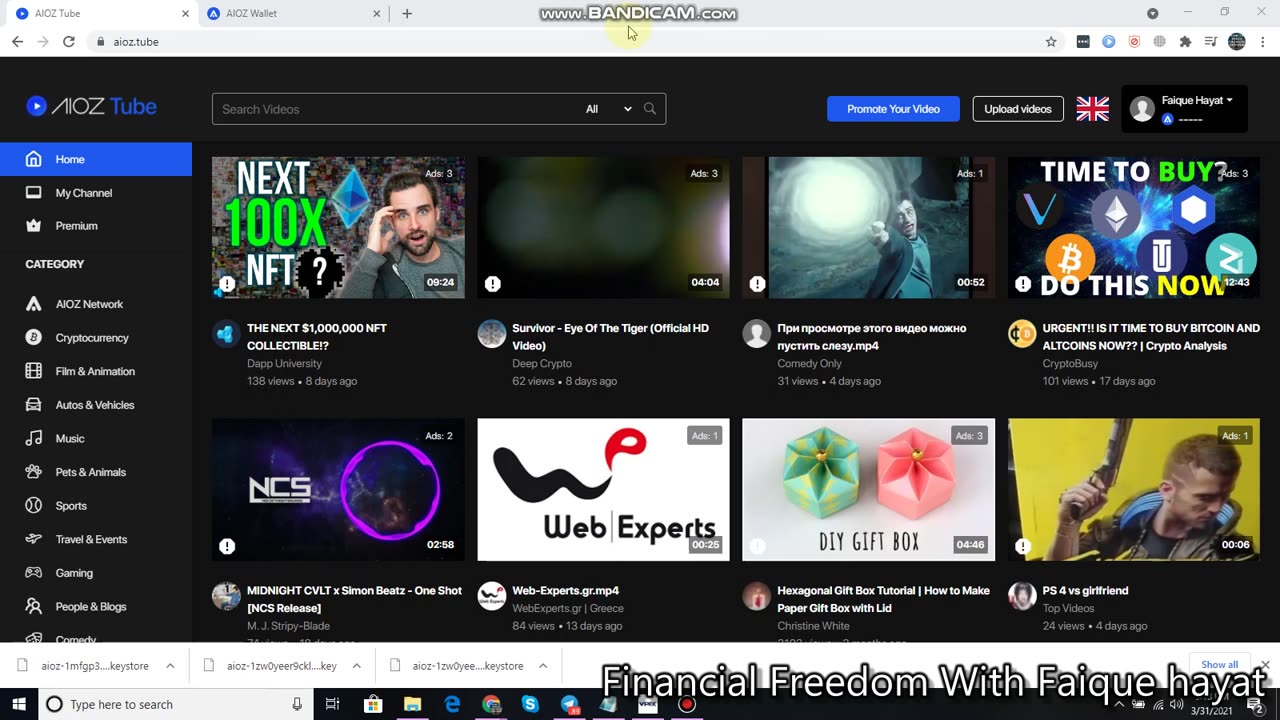The height and width of the screenshot is (720, 1280).
Task: Switch to the AIOZ Wallet tab
Action: point(290,14)
